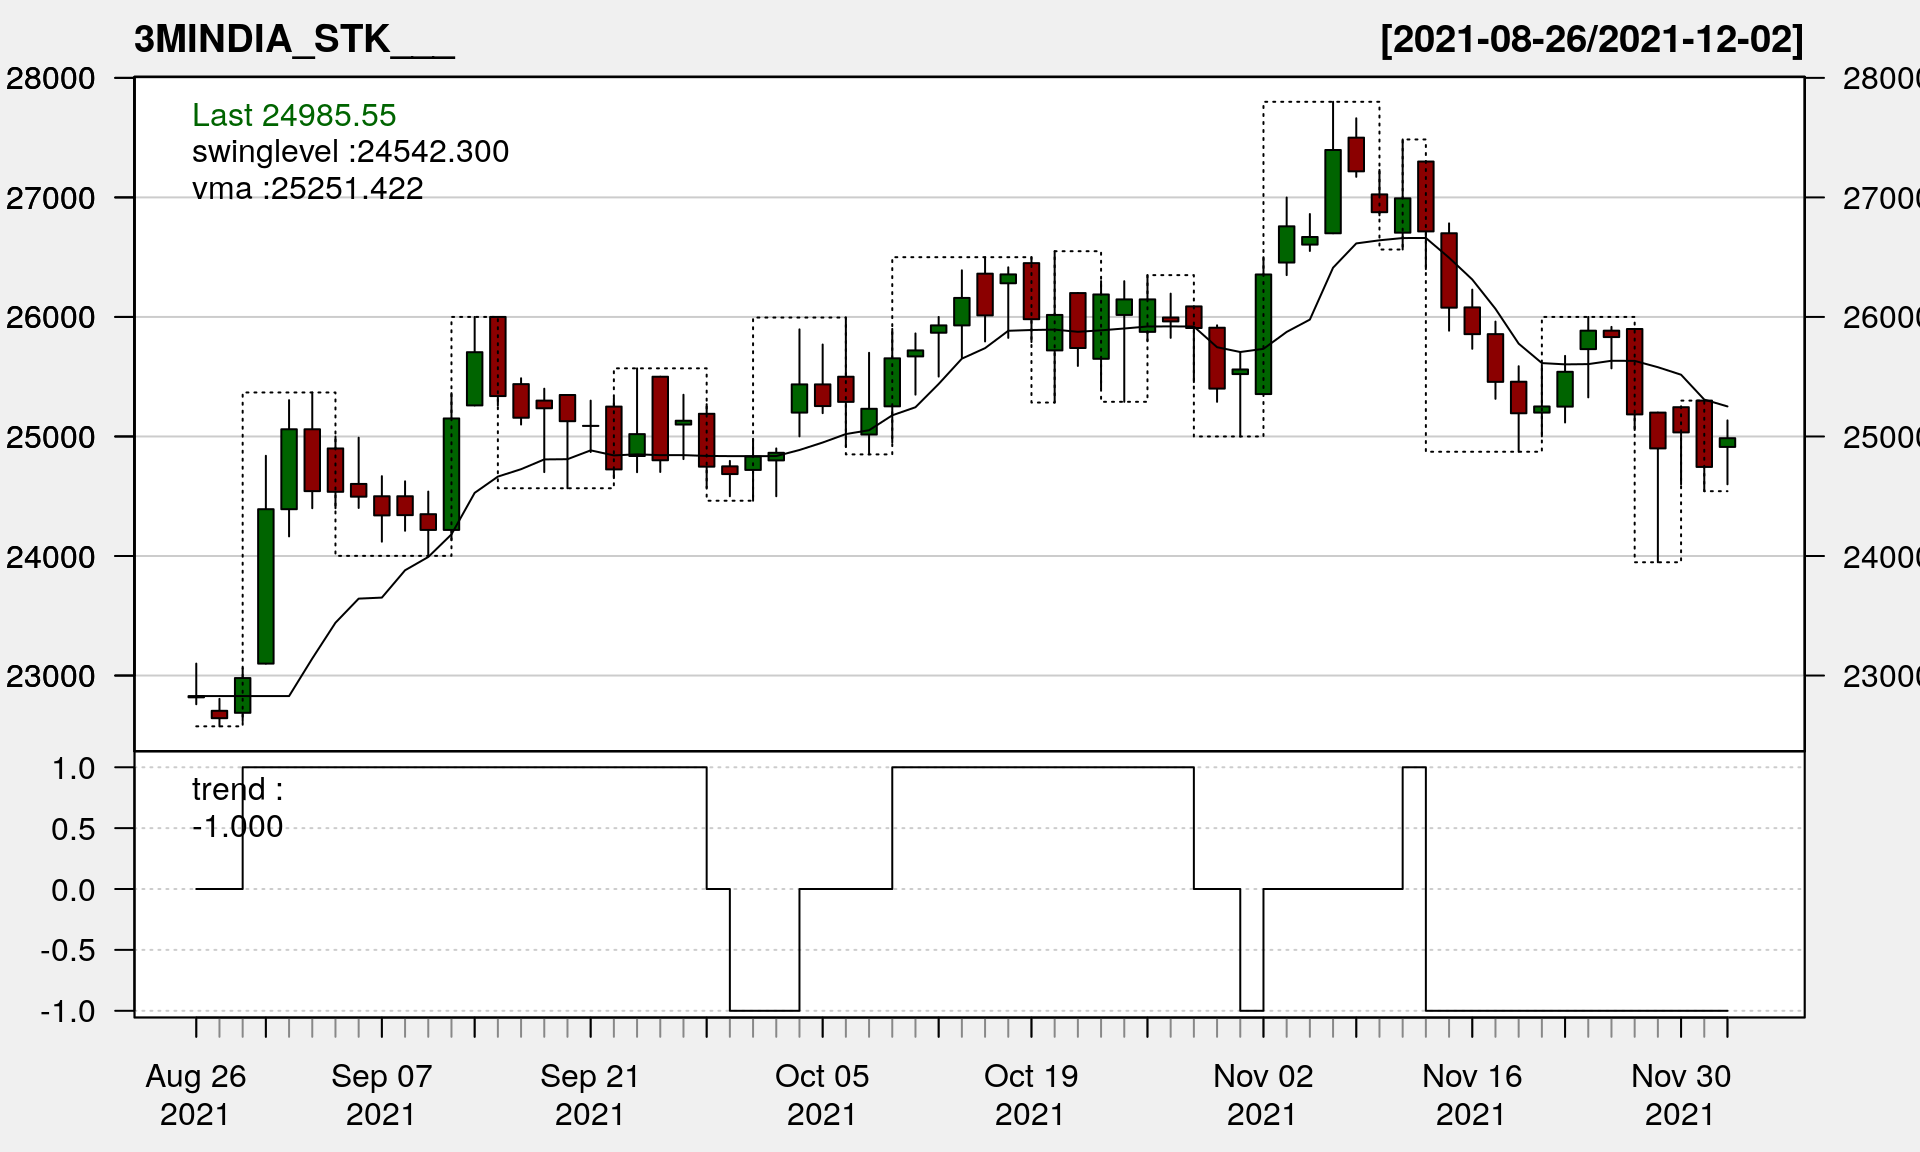This screenshot has width=1920, height=1152.
Task: Click the date range label 2021-08-26/2021-12-02
Action: tap(1591, 40)
